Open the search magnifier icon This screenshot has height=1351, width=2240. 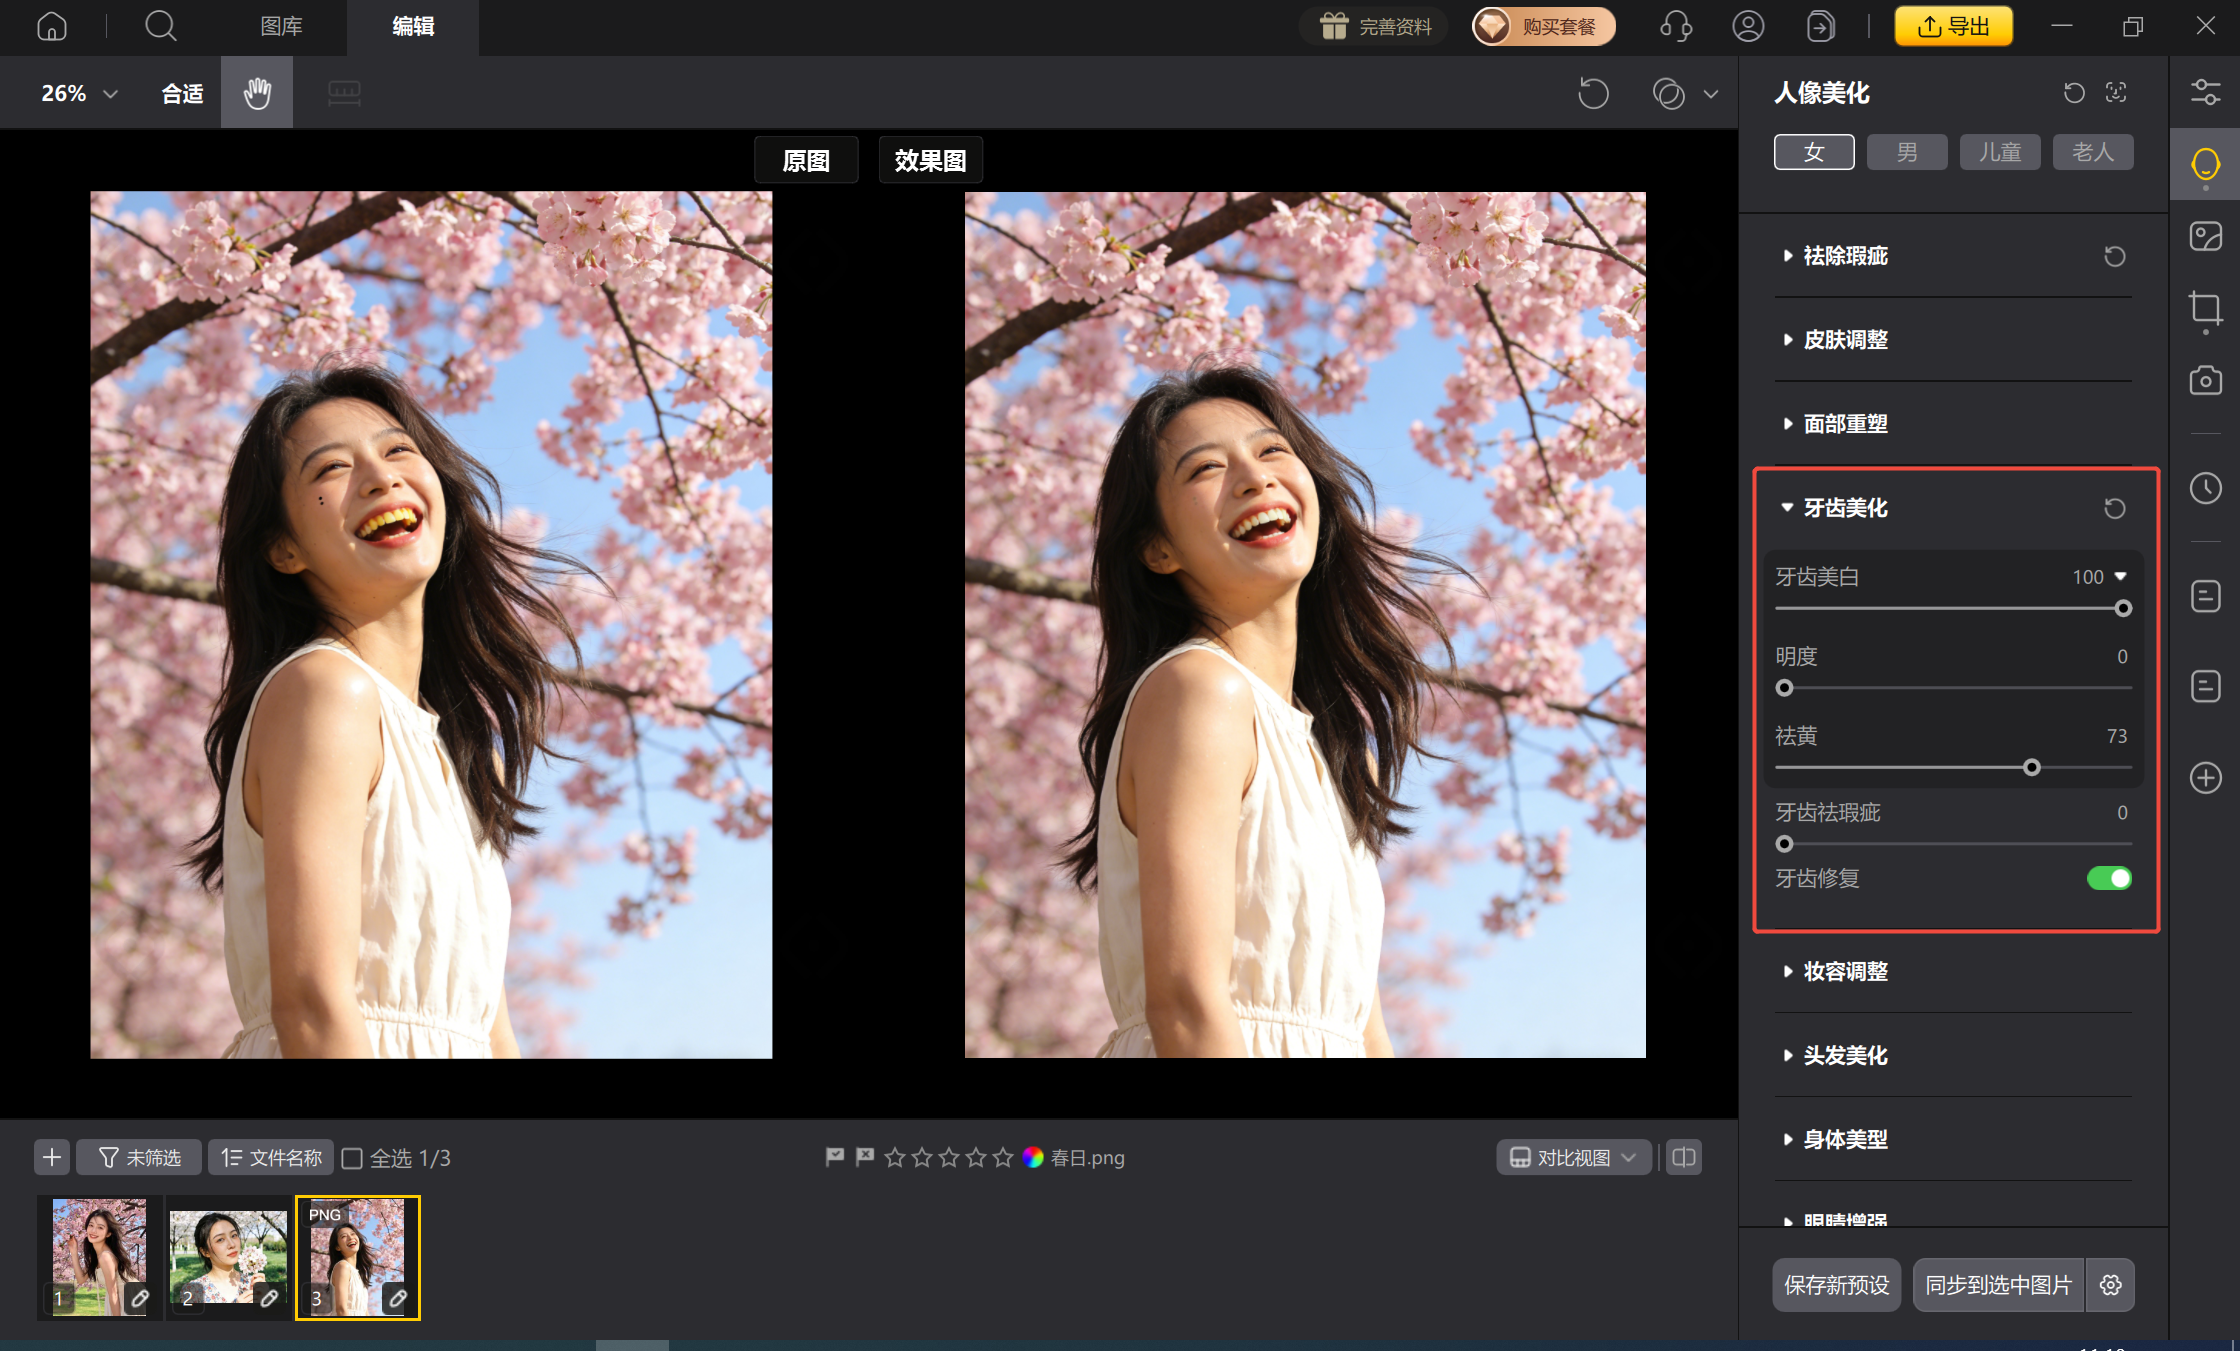click(160, 26)
